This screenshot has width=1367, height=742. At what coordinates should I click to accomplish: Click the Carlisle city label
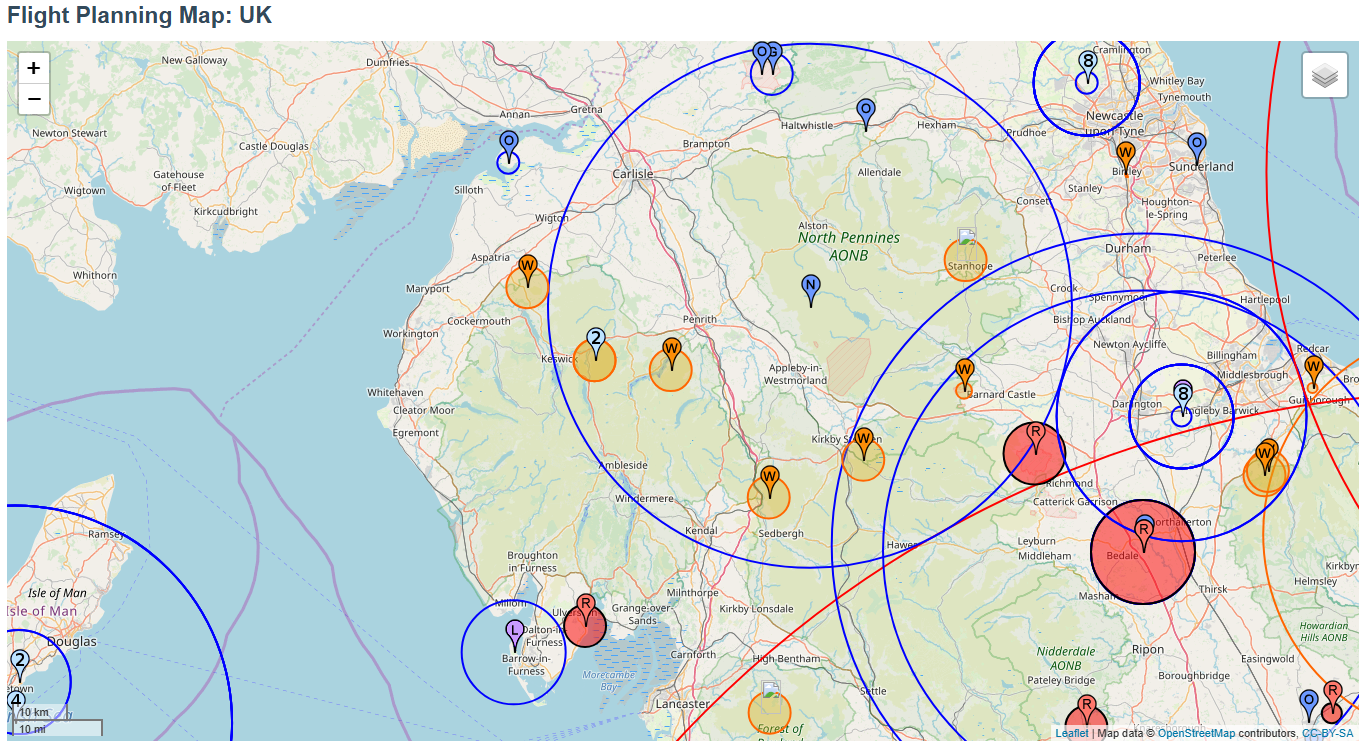633,174
